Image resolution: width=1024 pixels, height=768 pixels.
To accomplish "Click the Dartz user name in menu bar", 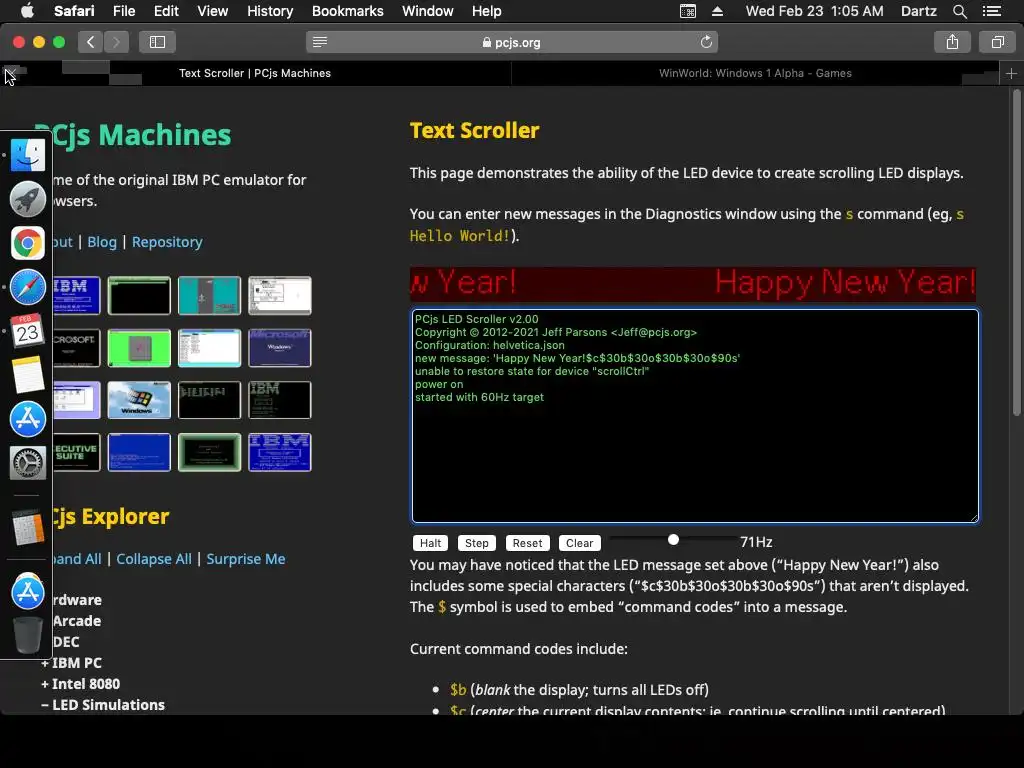I will point(918,11).
